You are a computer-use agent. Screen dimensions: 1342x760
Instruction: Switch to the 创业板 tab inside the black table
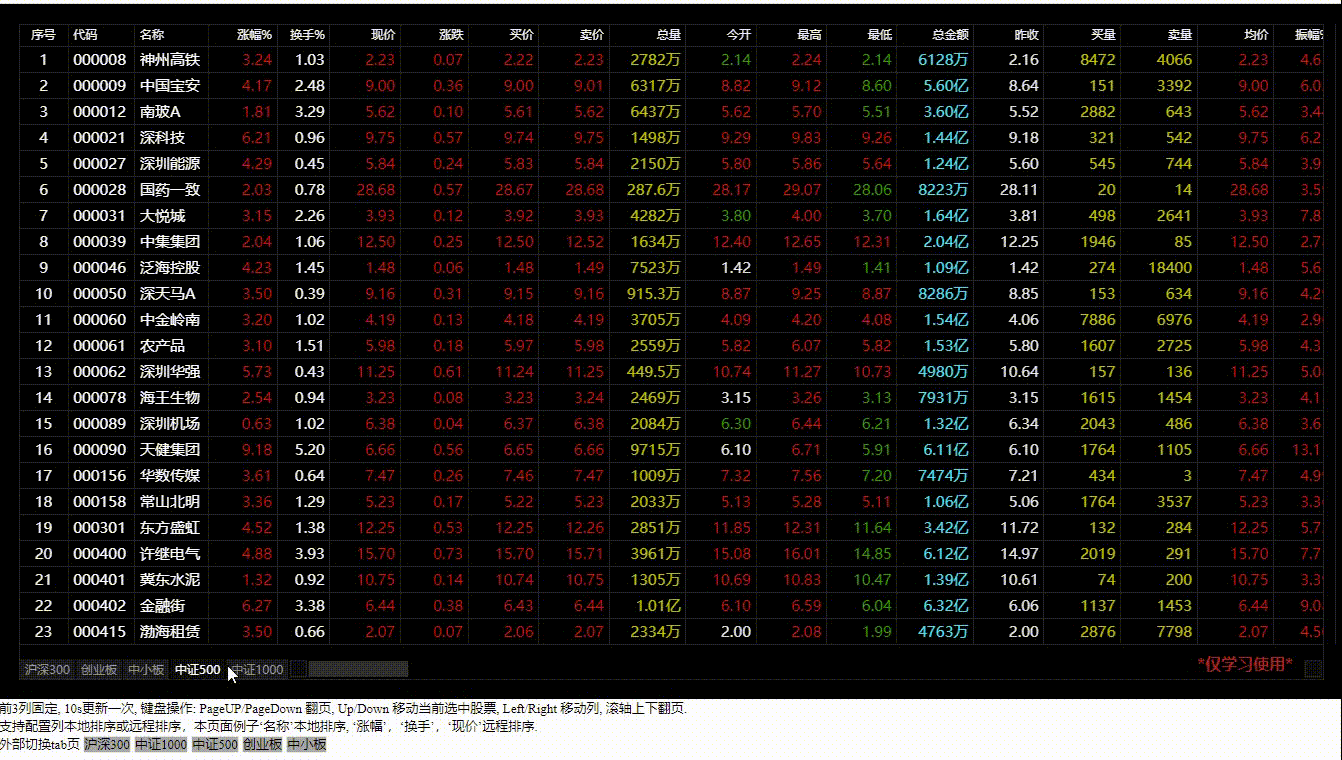point(99,670)
